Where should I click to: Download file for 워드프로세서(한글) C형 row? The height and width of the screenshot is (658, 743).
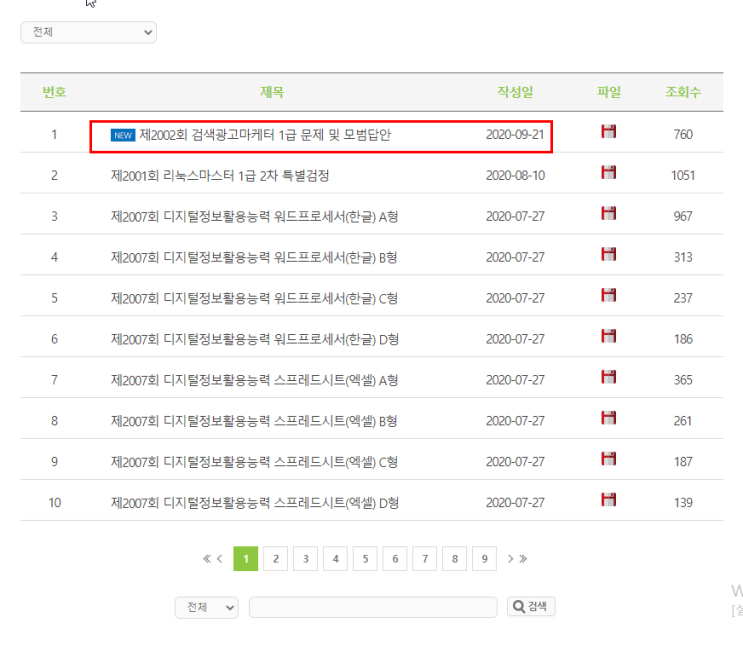(608, 295)
